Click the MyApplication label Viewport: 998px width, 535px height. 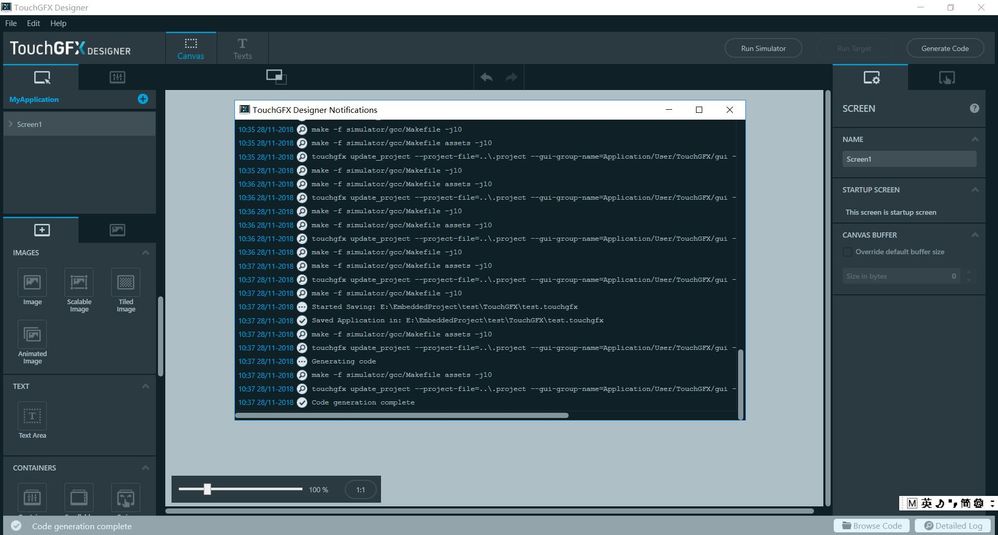click(34, 99)
